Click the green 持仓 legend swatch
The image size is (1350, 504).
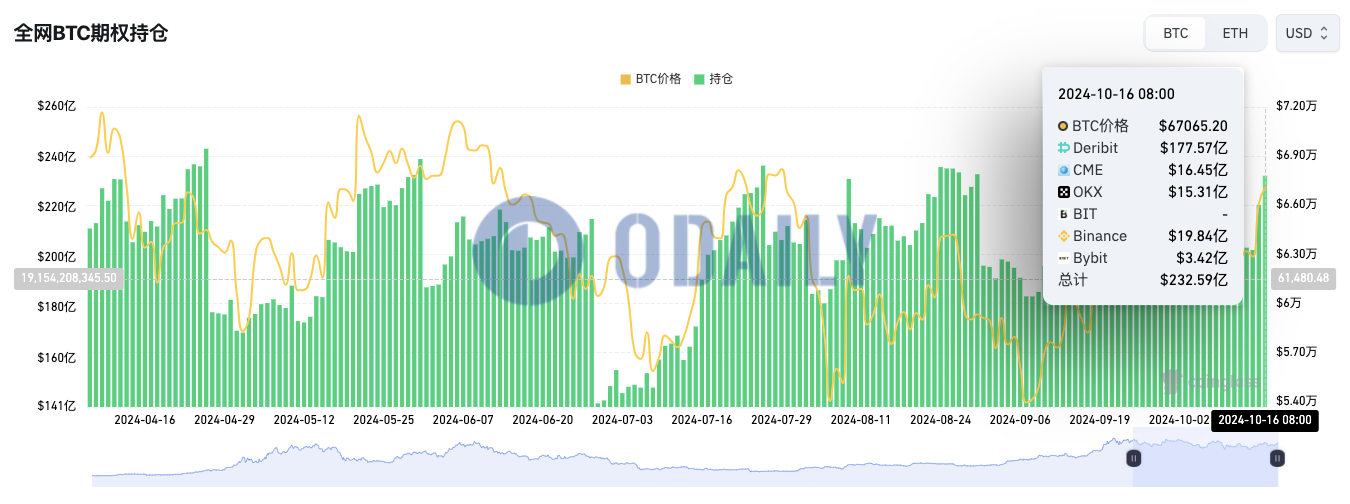point(699,79)
